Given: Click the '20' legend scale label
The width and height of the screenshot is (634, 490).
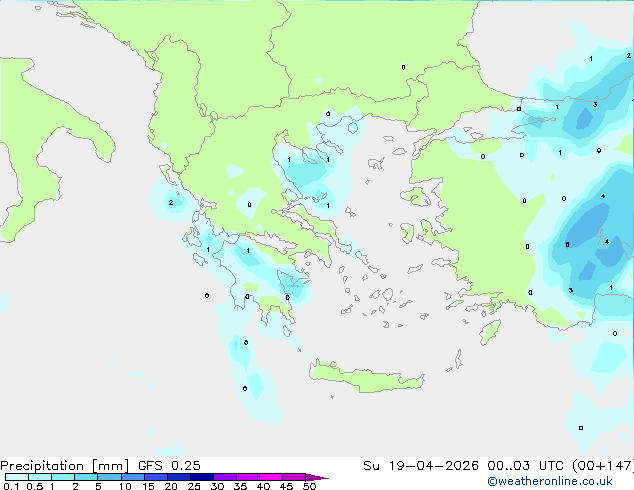Looking at the screenshot, I should click(171, 486).
